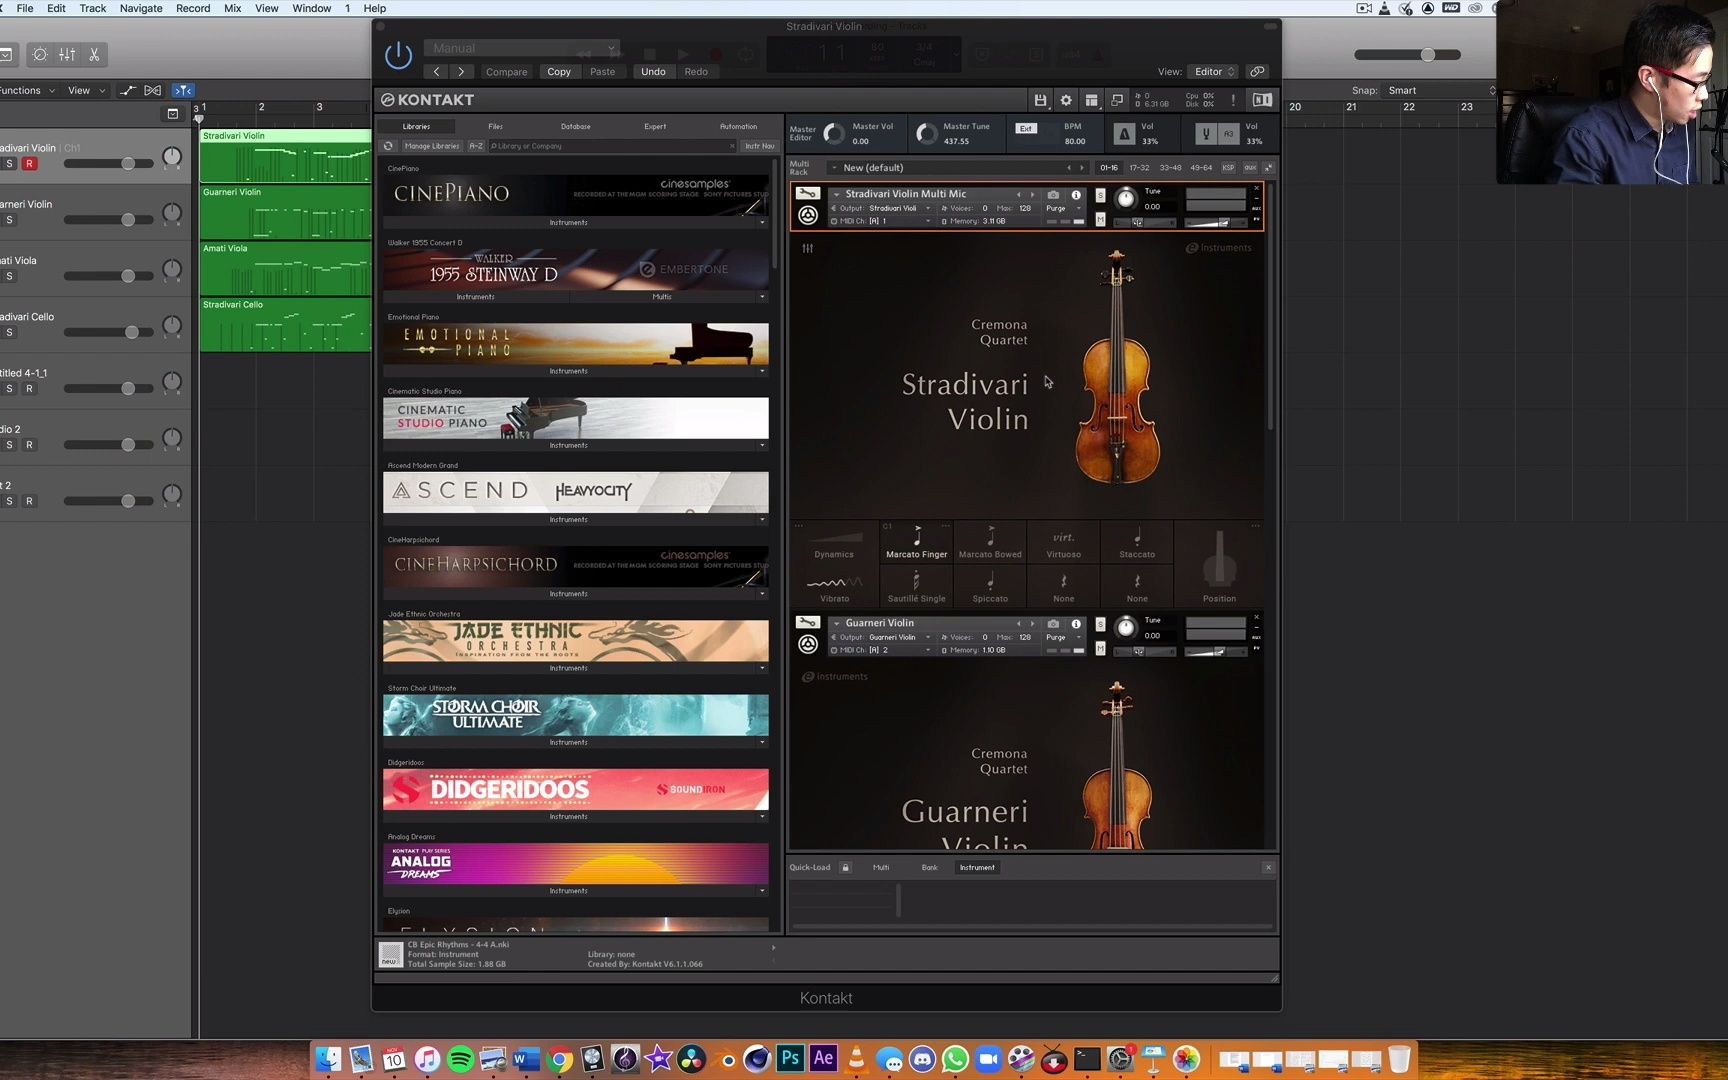This screenshot has height=1080, width=1728.
Task: Open Kontakt save menu floppy disk icon
Action: [1040, 100]
